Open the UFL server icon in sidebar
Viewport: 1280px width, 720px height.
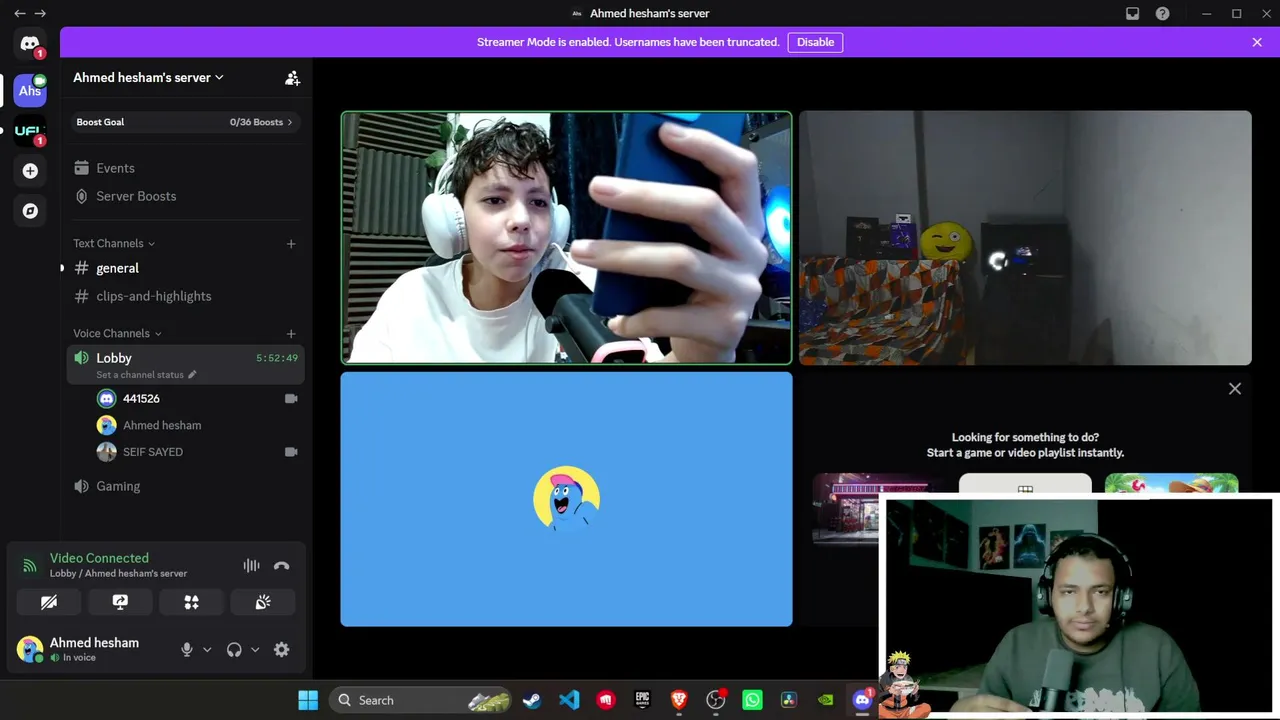pos(30,131)
